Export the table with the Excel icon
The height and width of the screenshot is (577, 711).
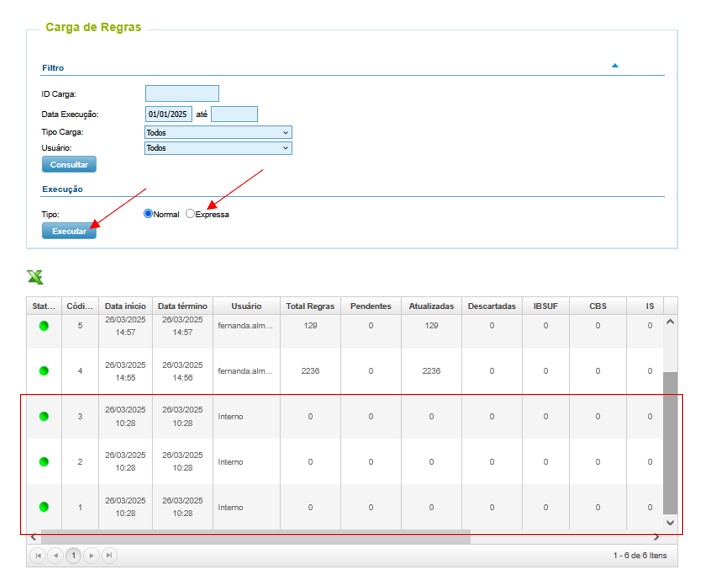[35, 277]
